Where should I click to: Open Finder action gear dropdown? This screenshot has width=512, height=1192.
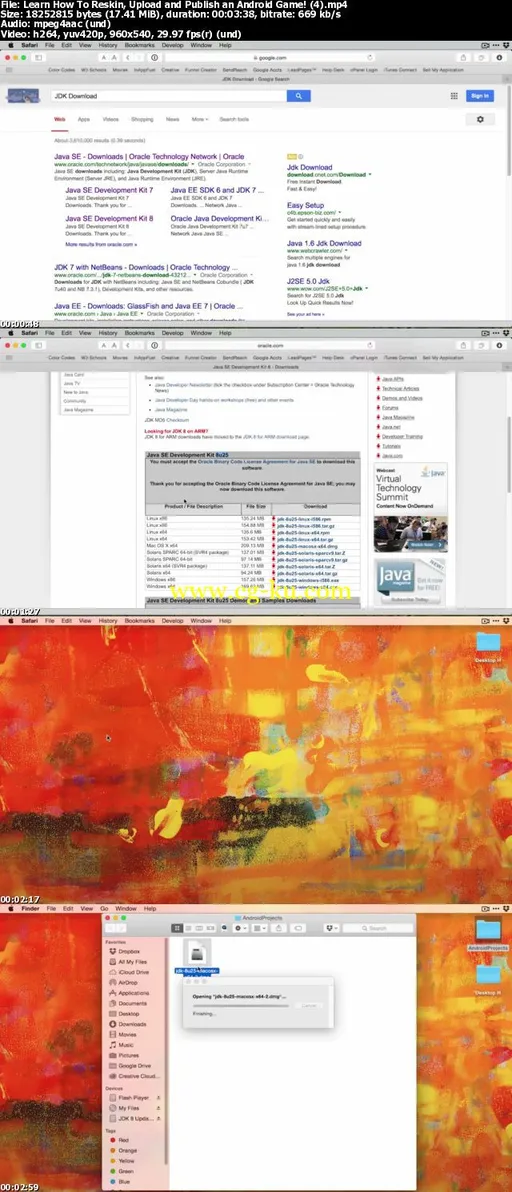pyautogui.click(x=241, y=928)
